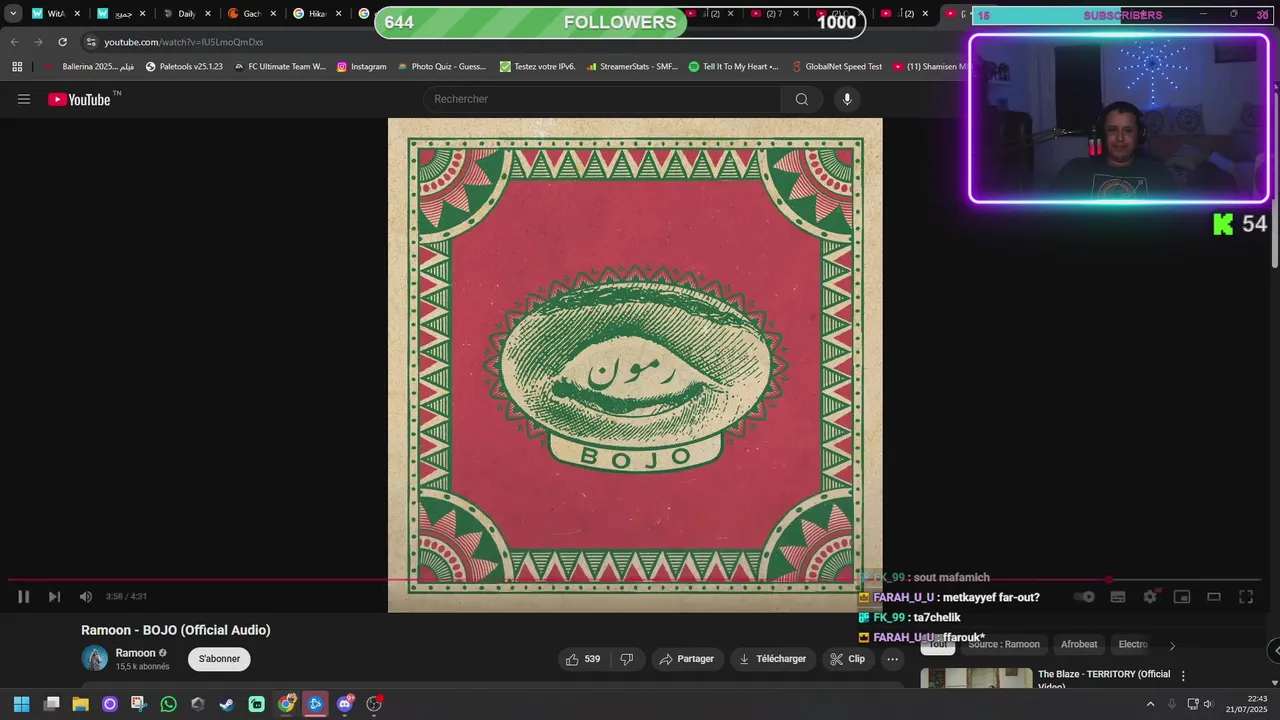Open Steam from the taskbar

point(227,704)
